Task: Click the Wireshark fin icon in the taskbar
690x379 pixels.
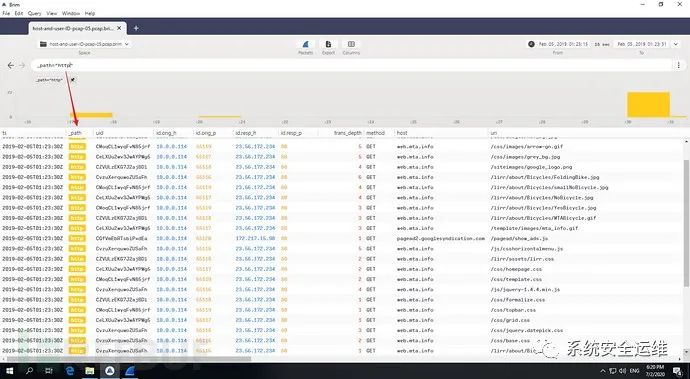Action: click(130, 371)
